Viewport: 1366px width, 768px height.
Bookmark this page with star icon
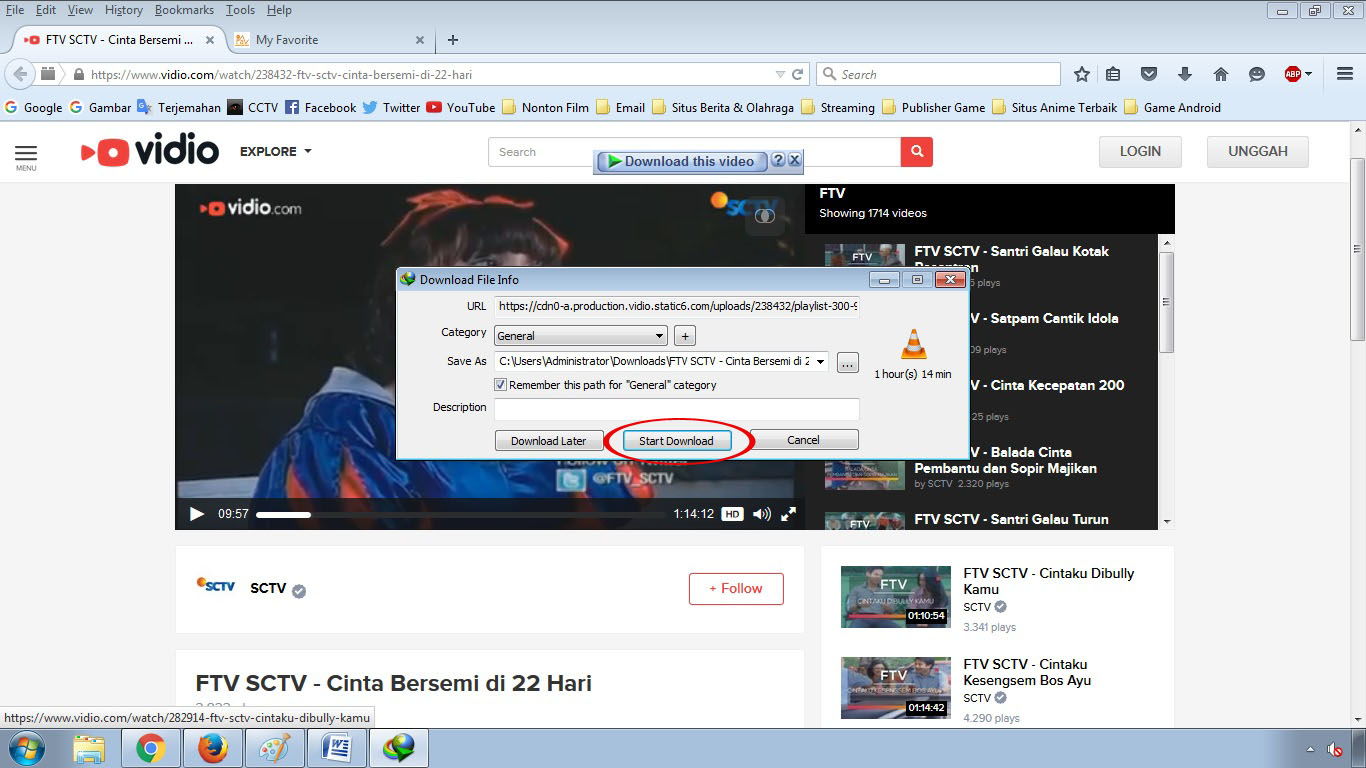pyautogui.click(x=1081, y=74)
